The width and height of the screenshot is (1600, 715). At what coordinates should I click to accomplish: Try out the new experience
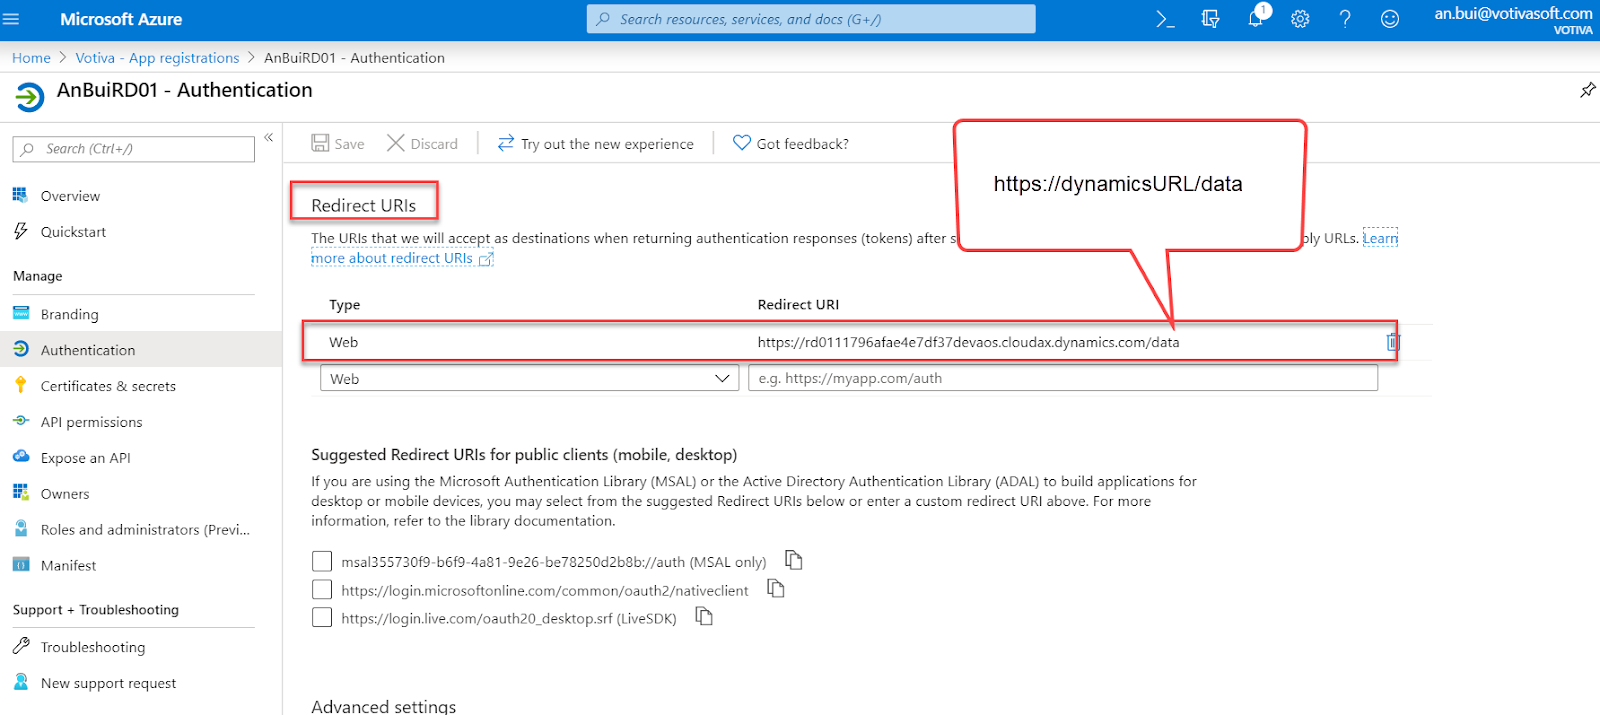click(x=595, y=143)
